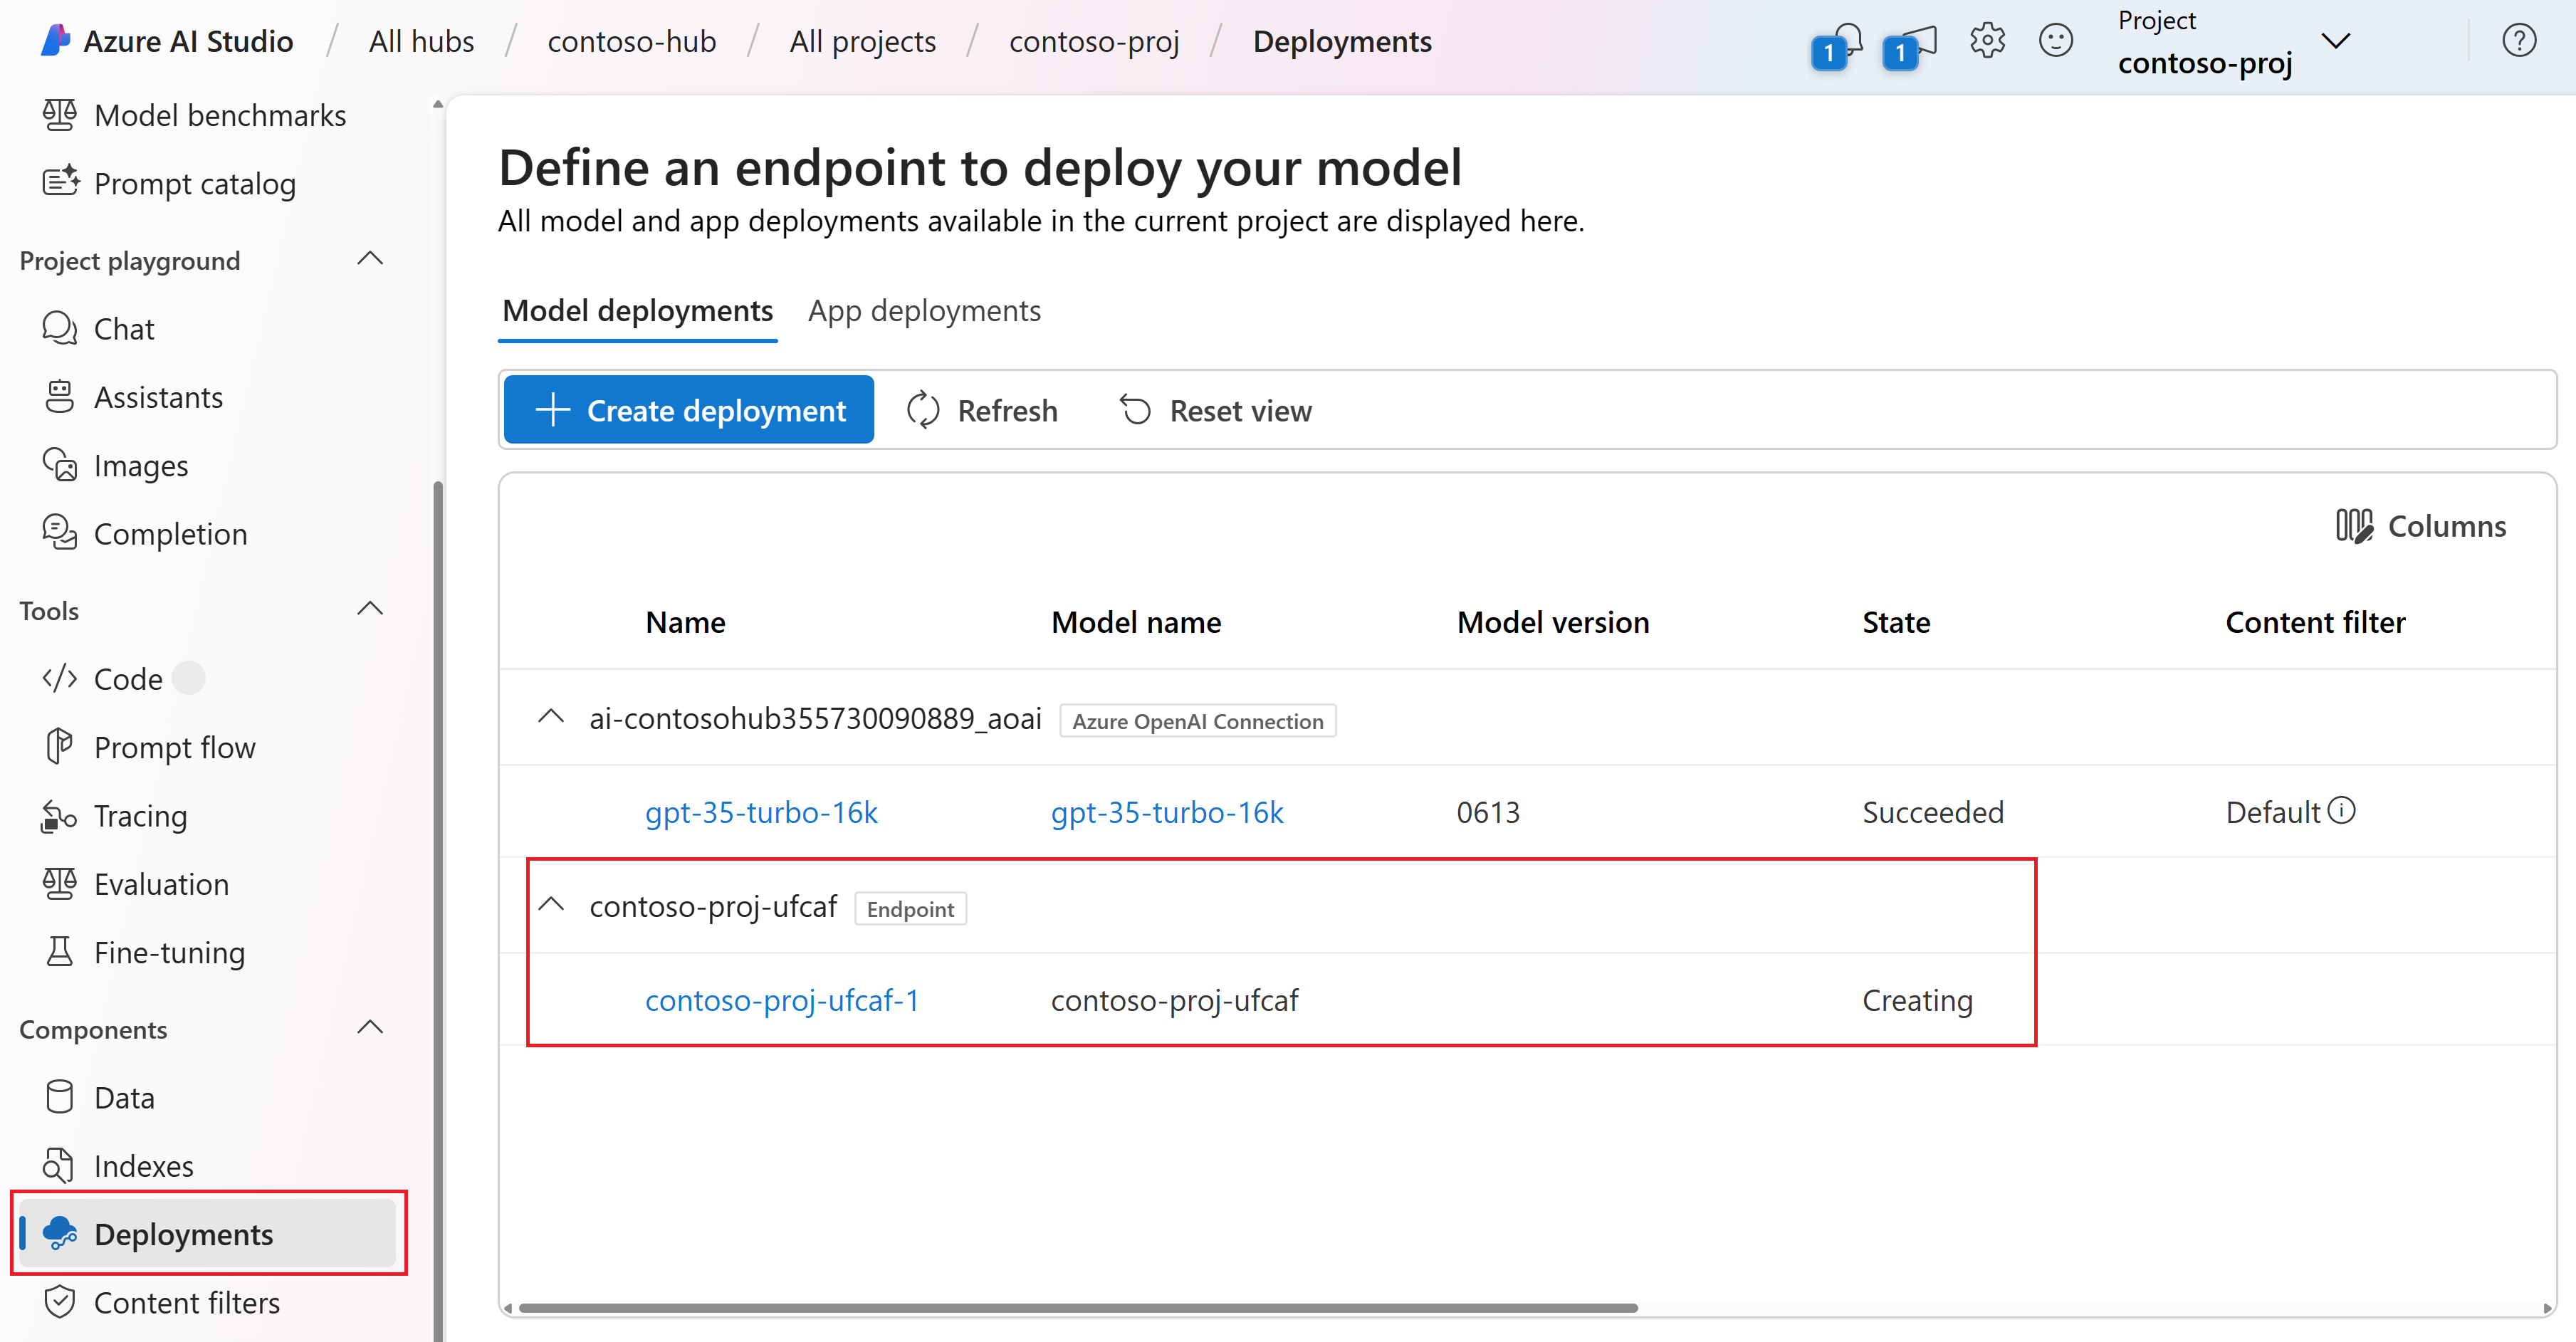This screenshot has height=1342, width=2576.
Task: Click the Images icon in sidebar
Action: click(x=59, y=465)
